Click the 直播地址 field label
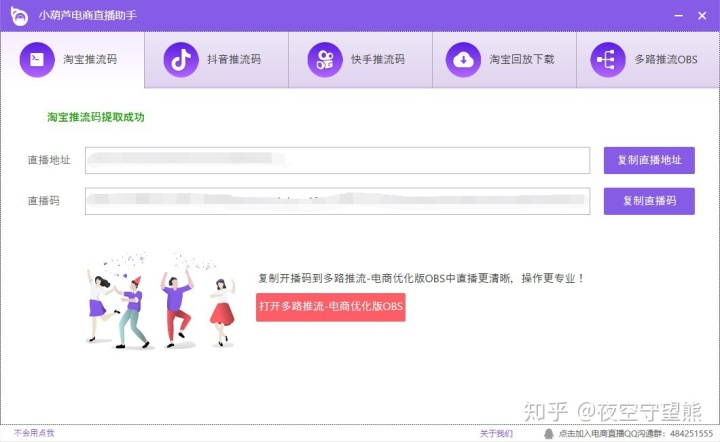Screen dimensions: 720x442 (x=49, y=160)
